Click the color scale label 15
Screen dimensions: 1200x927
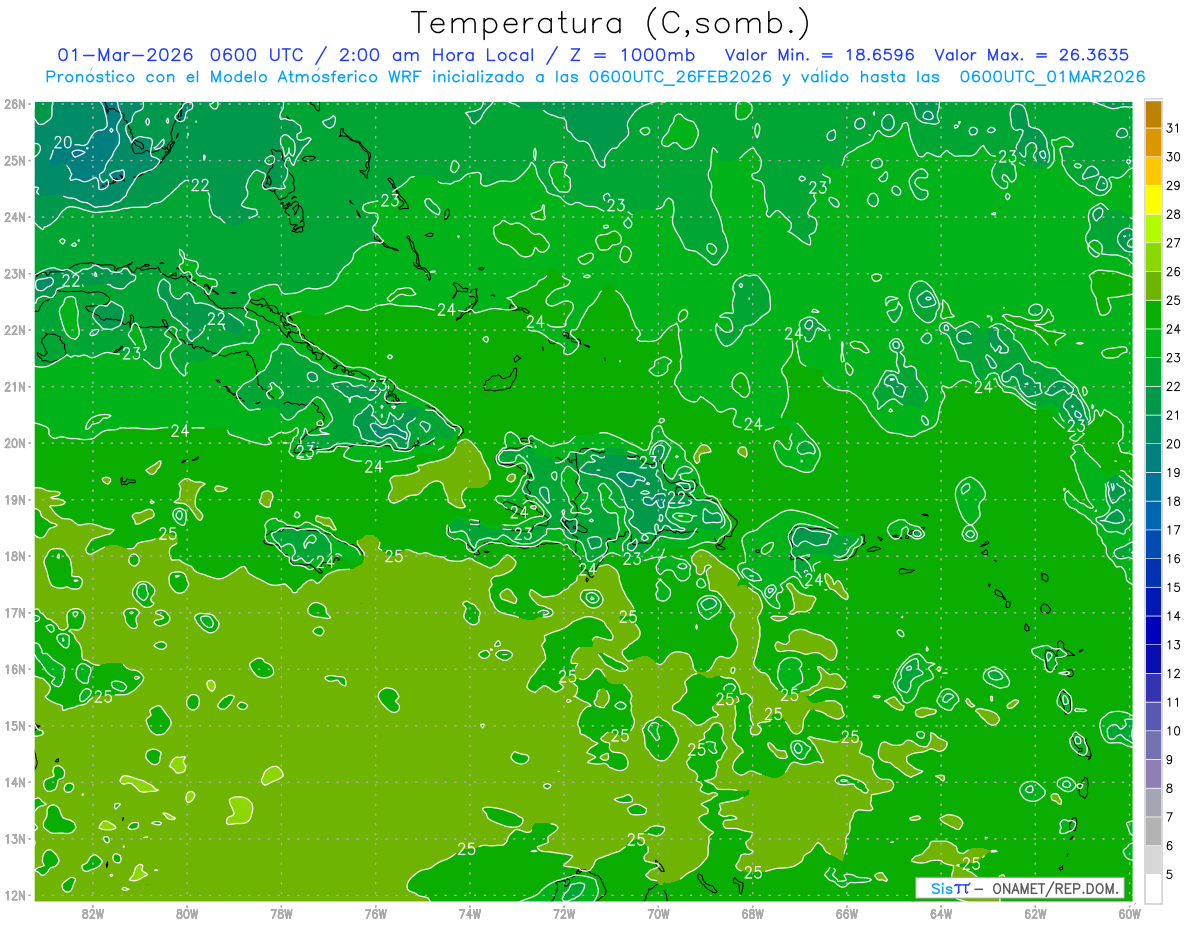[1173, 587]
